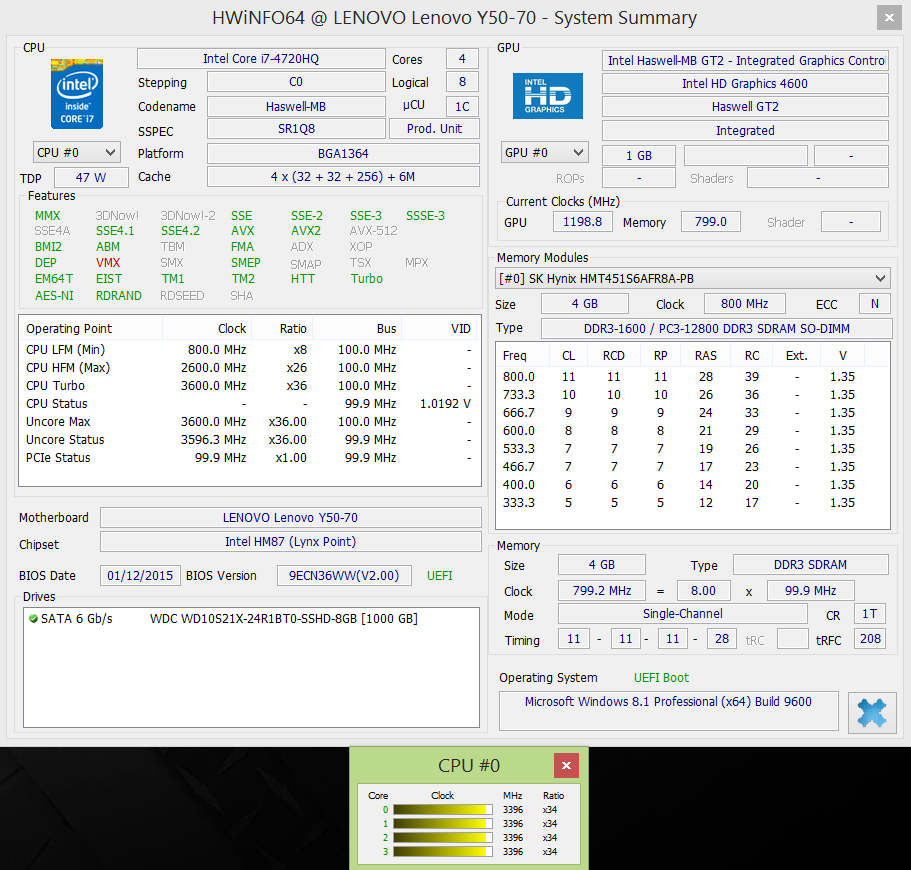Click the VID column header

coord(440,328)
